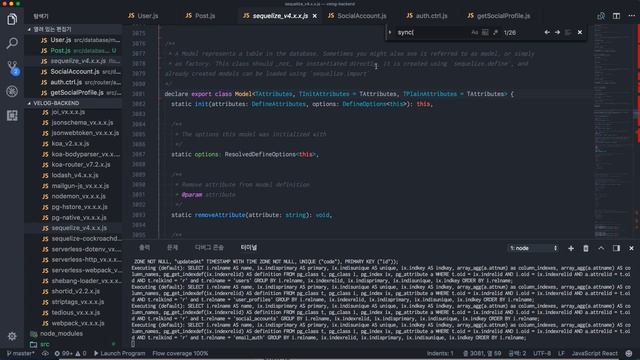
Task: Maximize the panel with the up chevron
Action: coord(601,248)
